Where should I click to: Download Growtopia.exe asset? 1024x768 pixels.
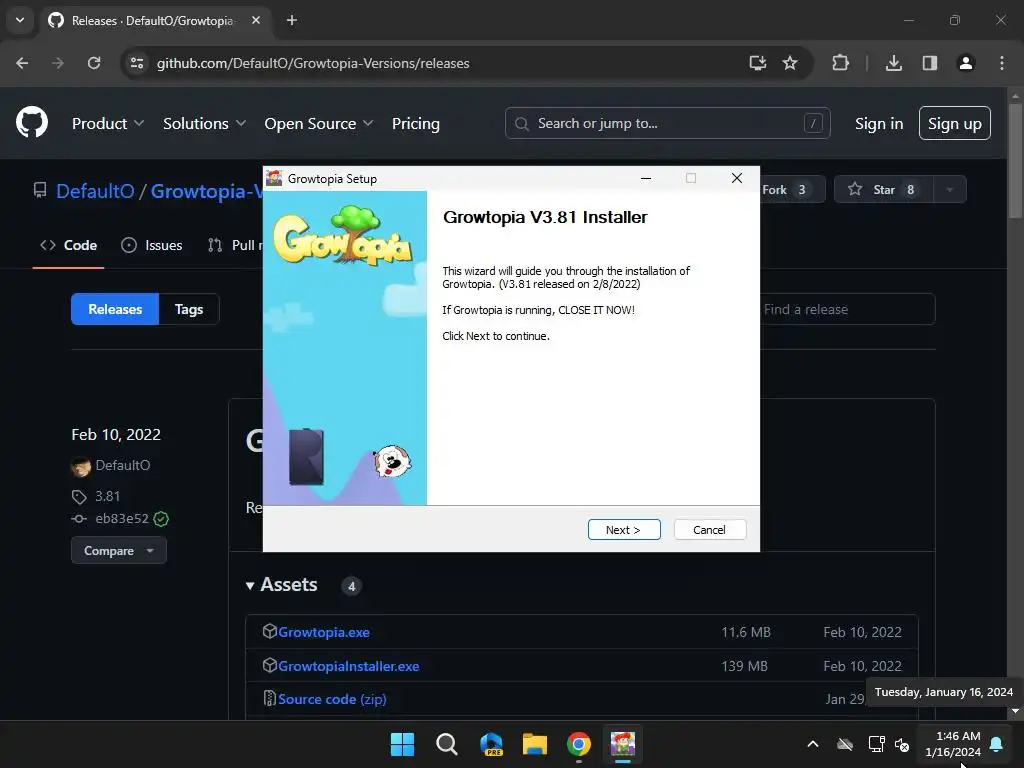pos(324,632)
